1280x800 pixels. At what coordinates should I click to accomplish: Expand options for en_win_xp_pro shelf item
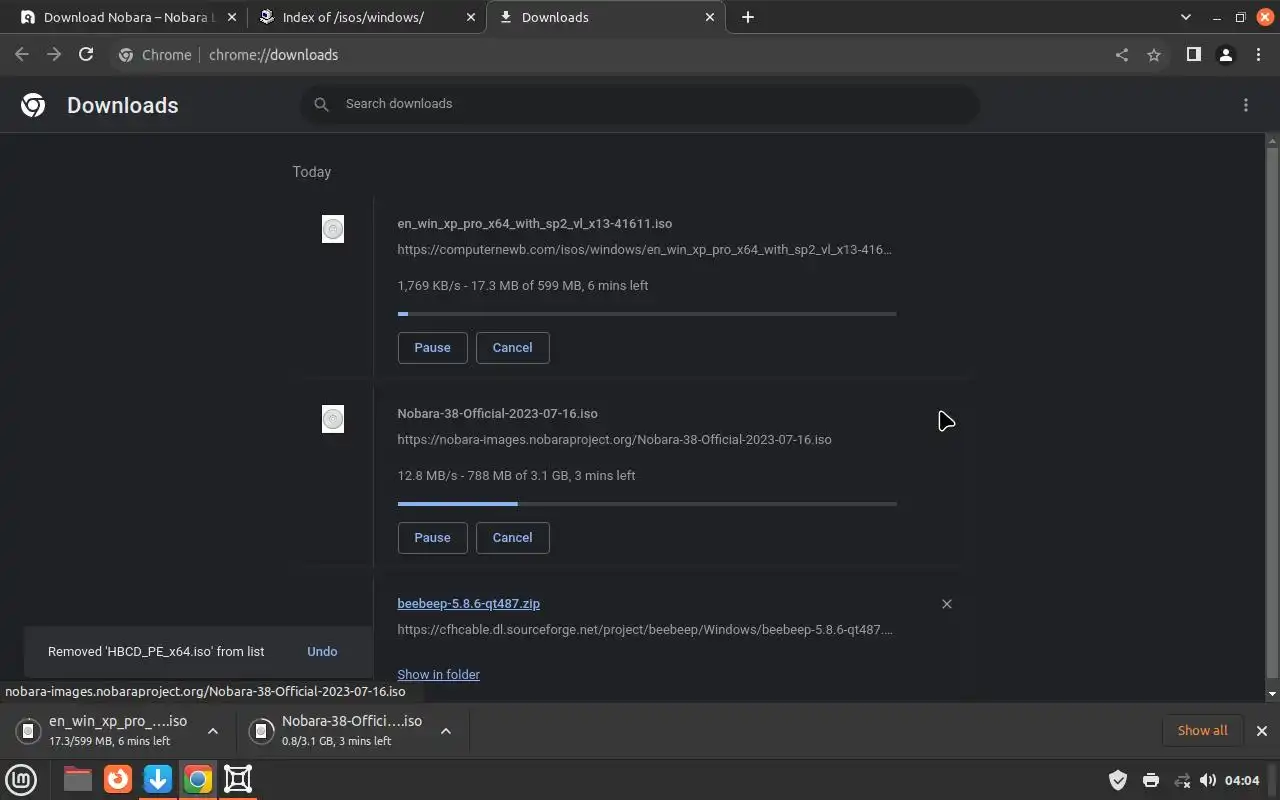(213, 731)
